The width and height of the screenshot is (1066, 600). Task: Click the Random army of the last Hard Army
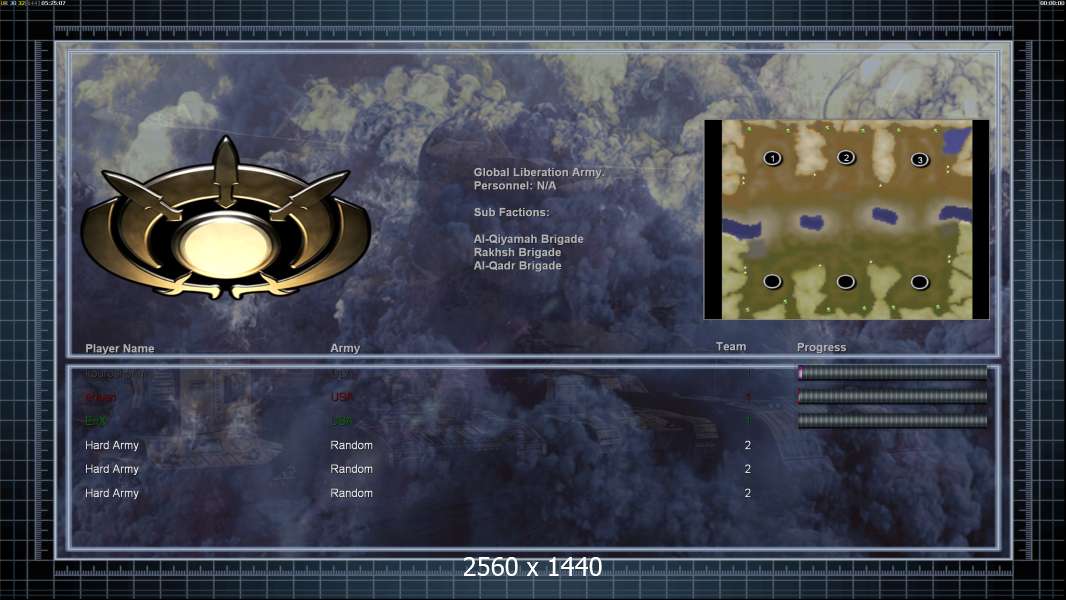tap(351, 493)
